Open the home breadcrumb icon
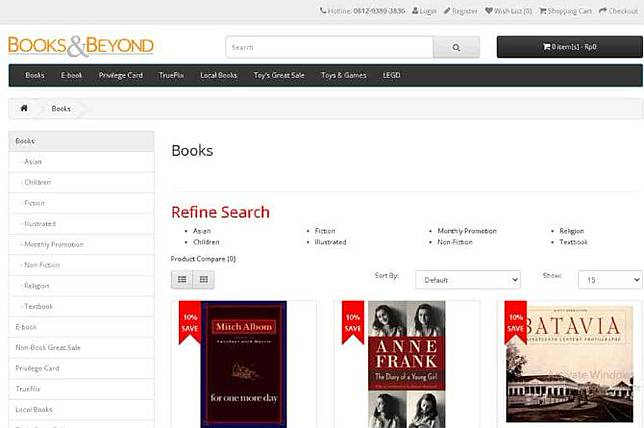Viewport: 644px width, 428px height. 24,108
